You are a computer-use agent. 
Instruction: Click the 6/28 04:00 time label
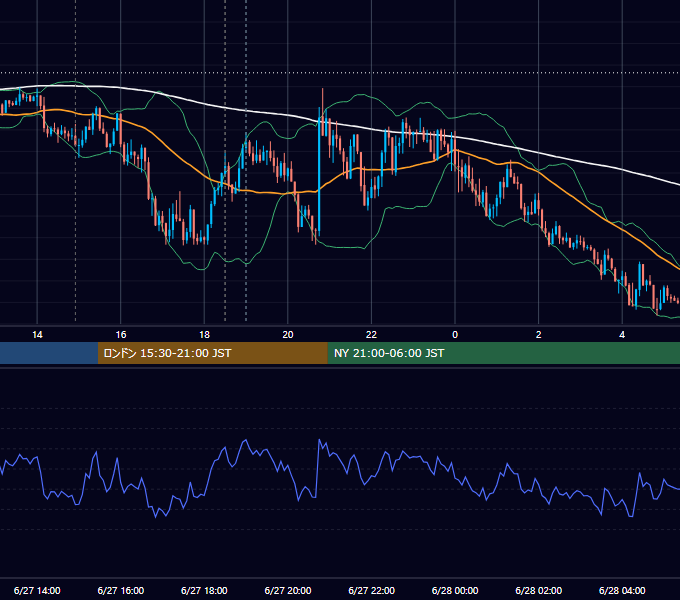click(x=622, y=590)
